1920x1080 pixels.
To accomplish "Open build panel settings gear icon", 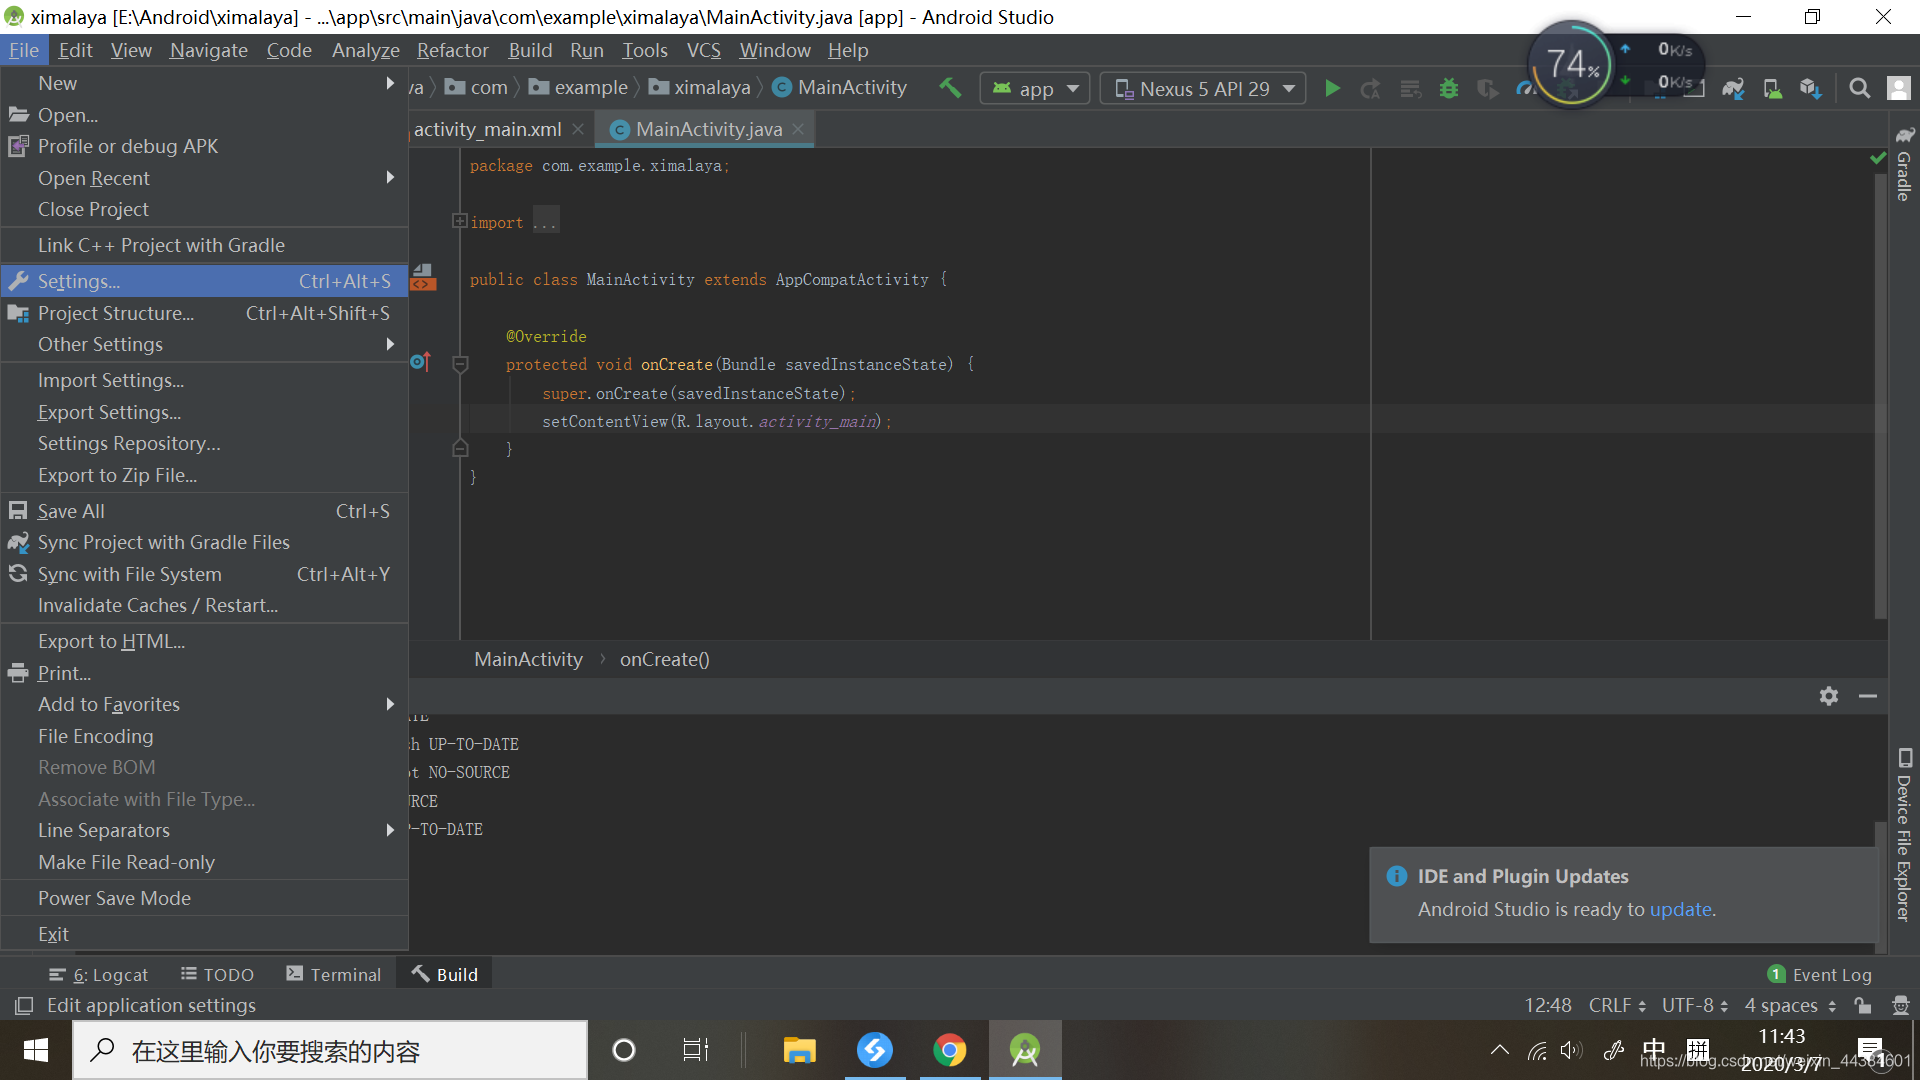I will [x=1829, y=696].
